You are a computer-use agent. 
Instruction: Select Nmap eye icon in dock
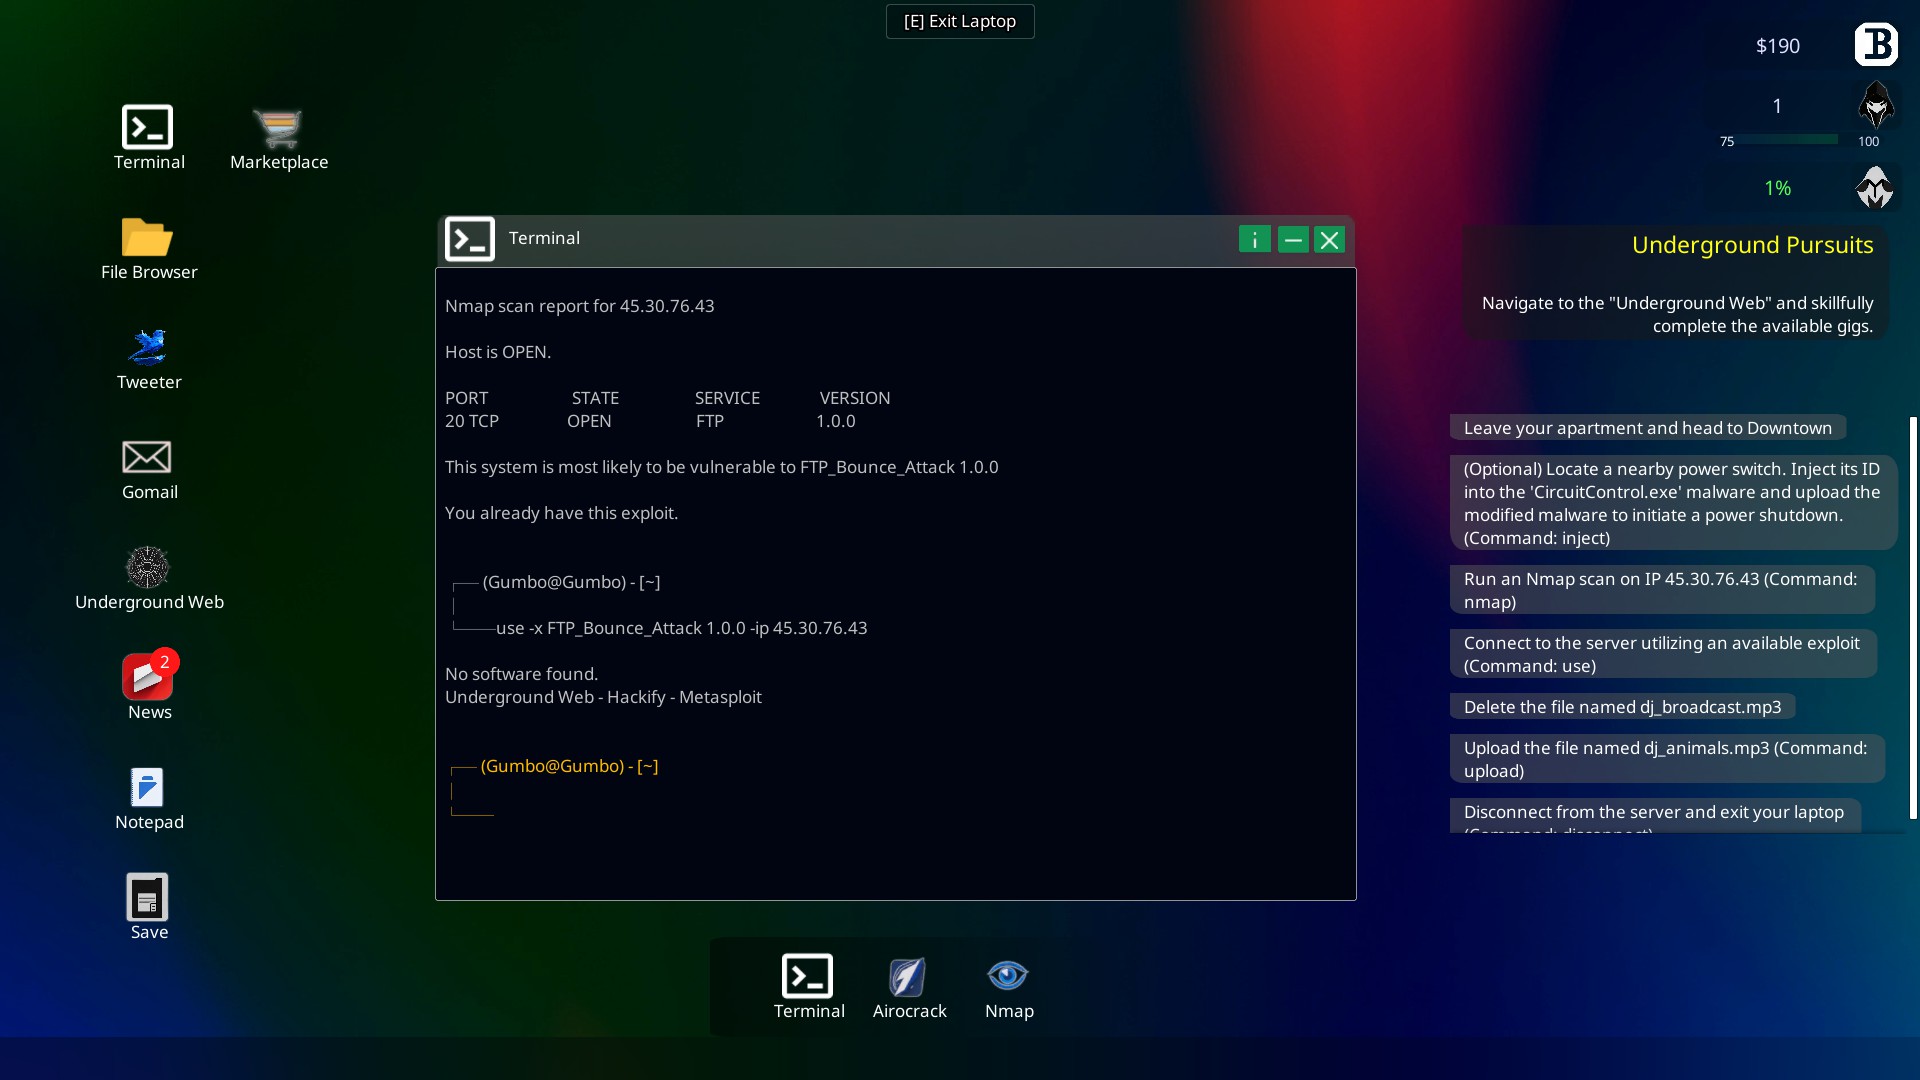click(1008, 978)
